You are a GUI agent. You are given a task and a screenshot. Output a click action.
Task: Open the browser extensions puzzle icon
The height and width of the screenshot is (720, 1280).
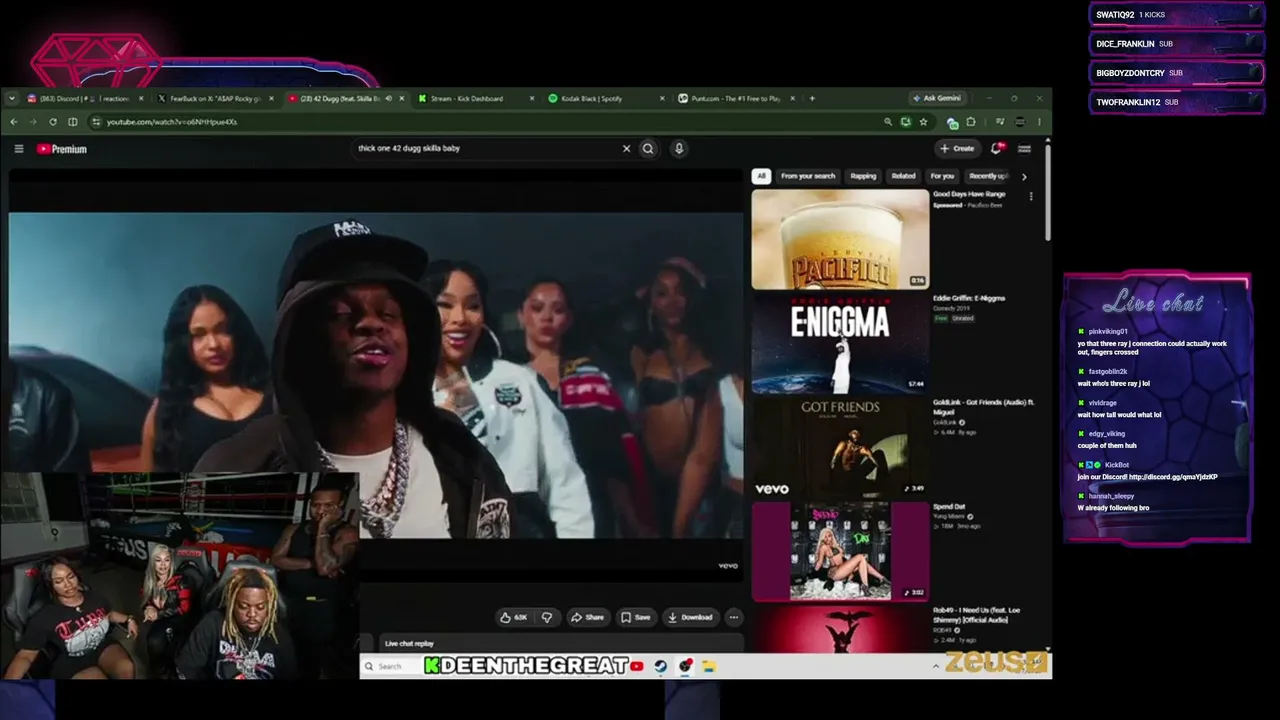pos(970,122)
